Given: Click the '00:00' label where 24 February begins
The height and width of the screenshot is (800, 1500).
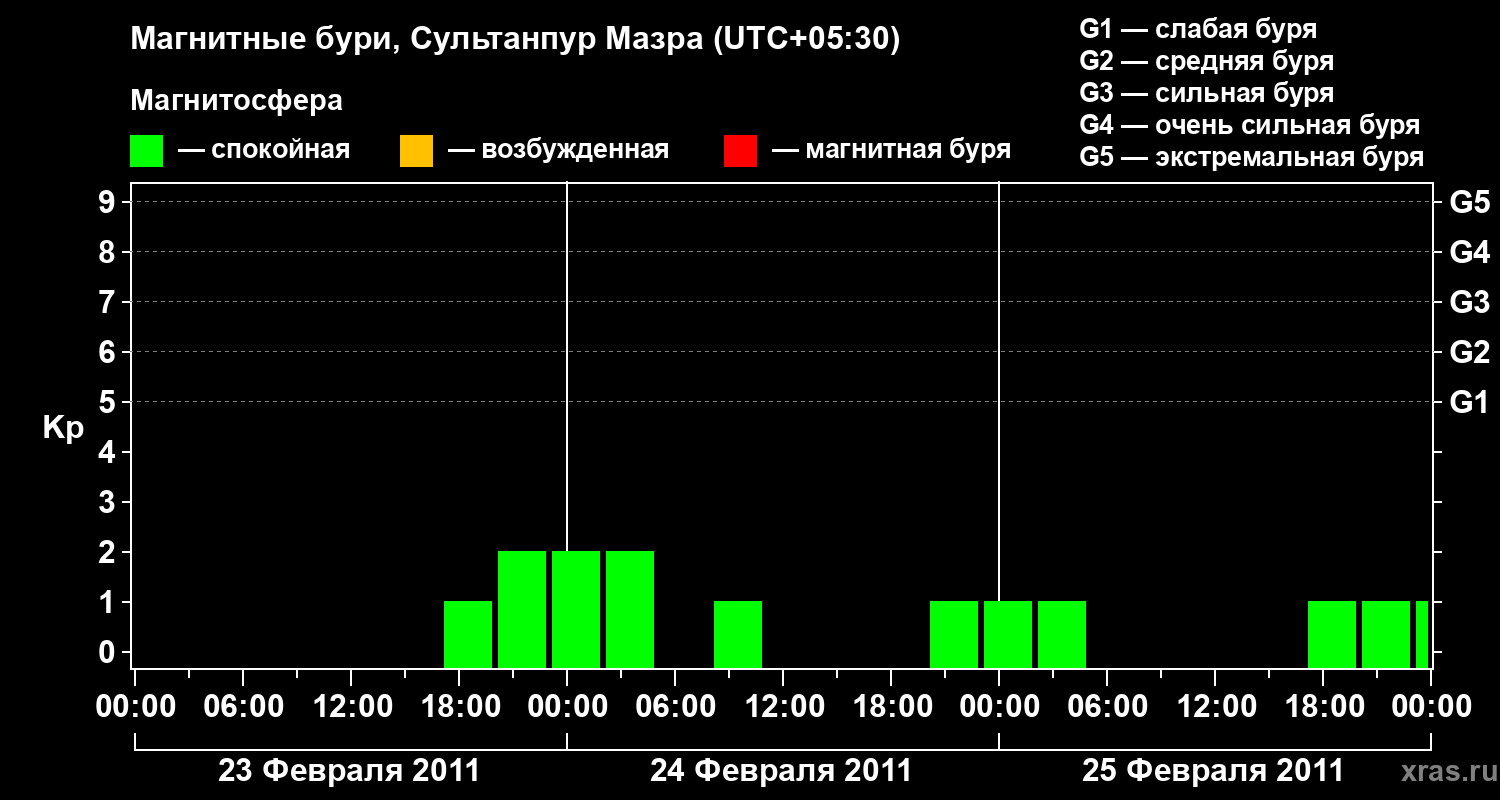Looking at the screenshot, I should 567,707.
